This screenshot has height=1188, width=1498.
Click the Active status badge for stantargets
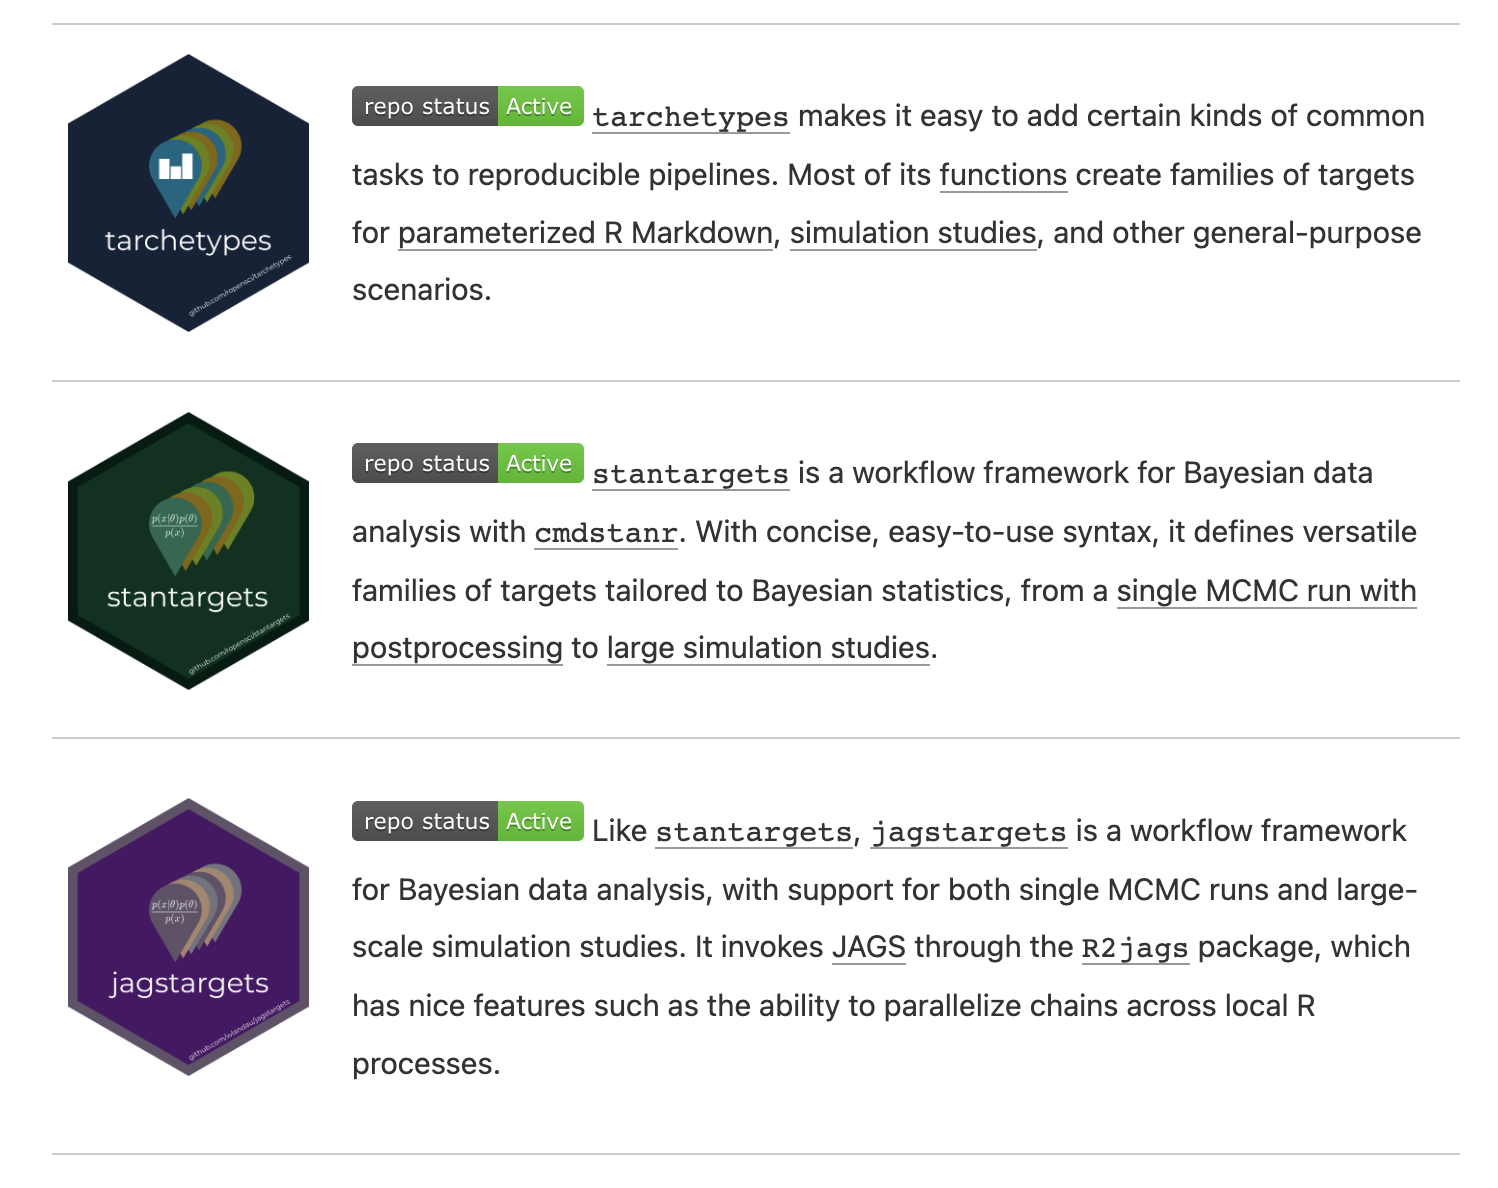pos(539,463)
